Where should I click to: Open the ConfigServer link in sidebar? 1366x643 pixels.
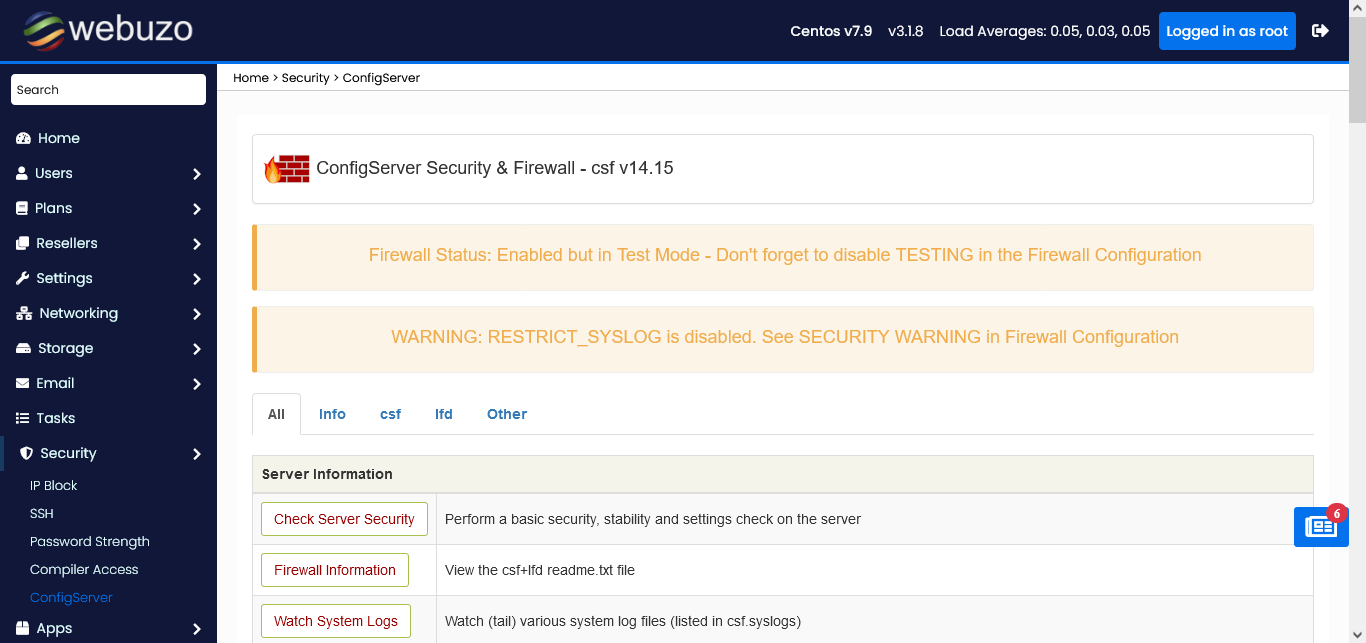(71, 597)
